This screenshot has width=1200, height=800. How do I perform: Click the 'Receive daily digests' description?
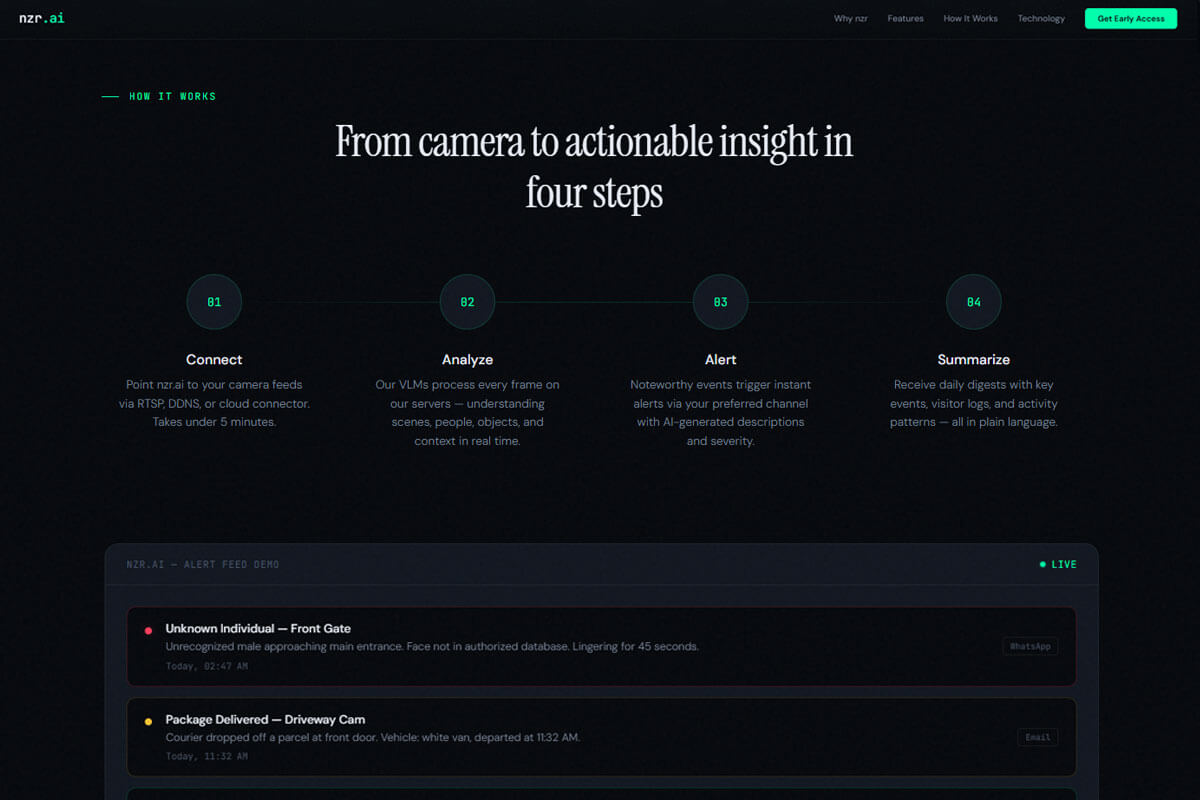[973, 403]
